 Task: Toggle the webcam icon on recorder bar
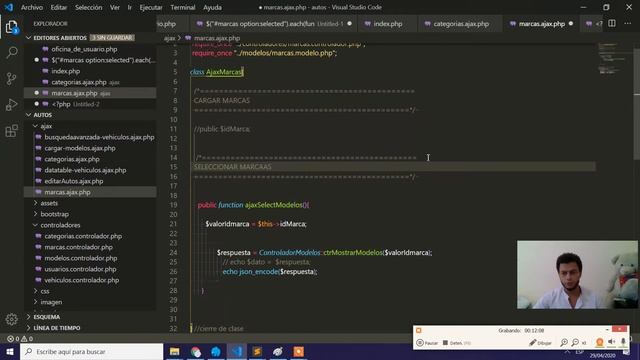point(599,342)
